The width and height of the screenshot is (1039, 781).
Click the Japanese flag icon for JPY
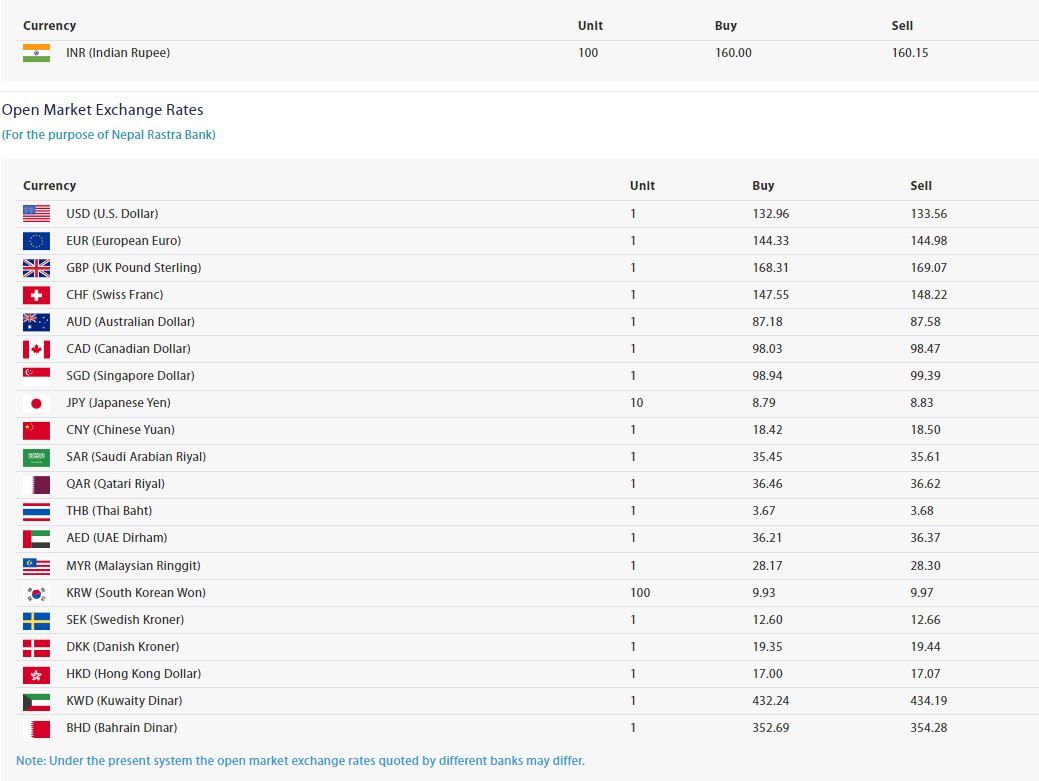[x=36, y=403]
